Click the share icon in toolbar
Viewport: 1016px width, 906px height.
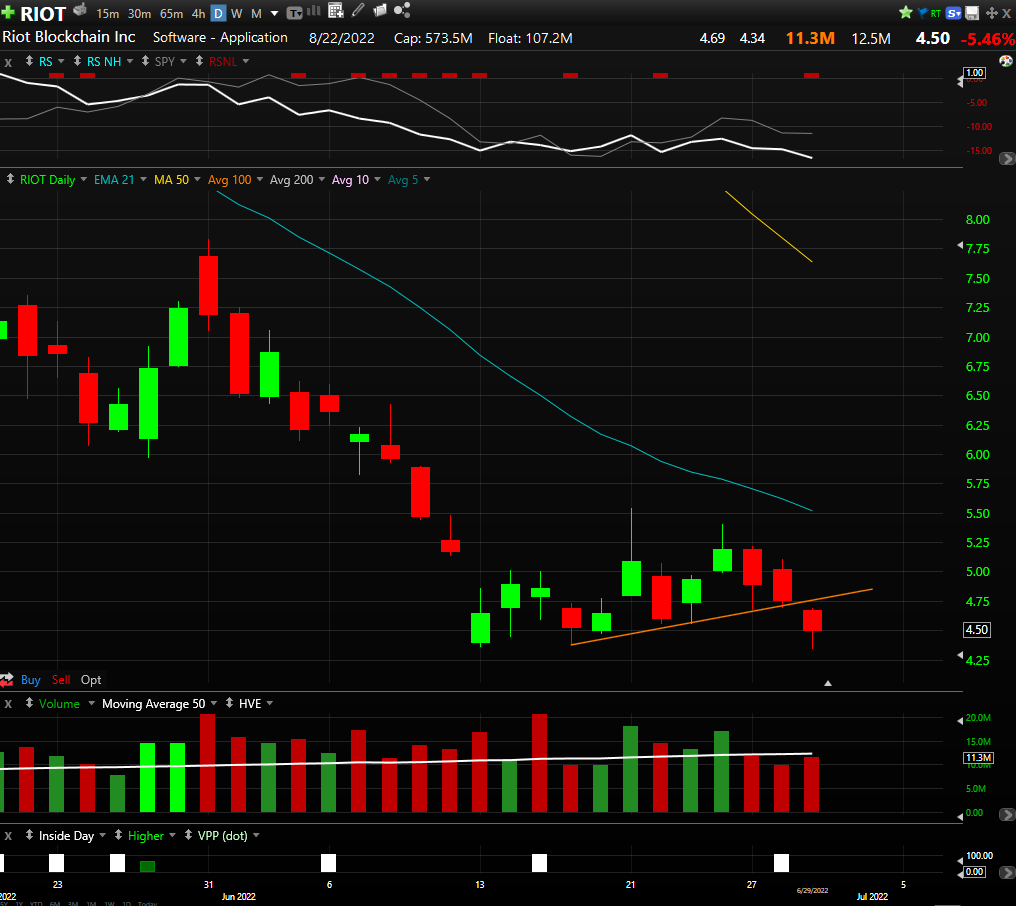point(402,10)
